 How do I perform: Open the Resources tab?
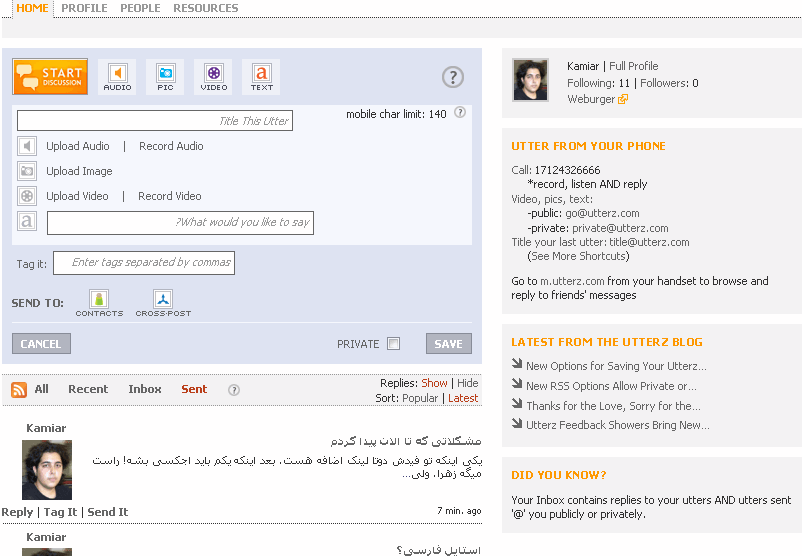[206, 8]
